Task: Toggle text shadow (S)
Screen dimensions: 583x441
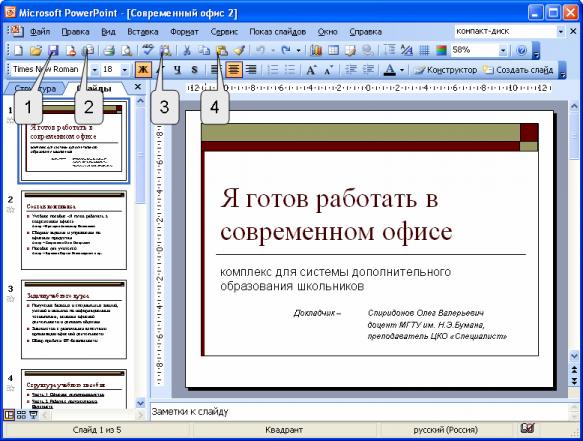Action: (194, 70)
